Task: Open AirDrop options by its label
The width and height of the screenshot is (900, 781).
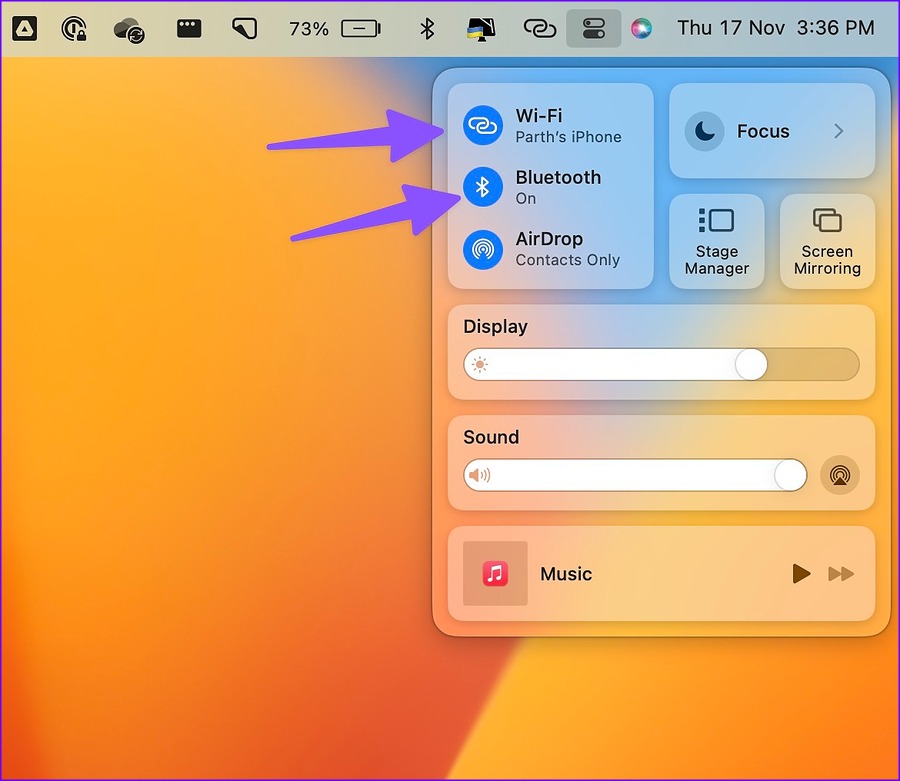Action: [549, 239]
